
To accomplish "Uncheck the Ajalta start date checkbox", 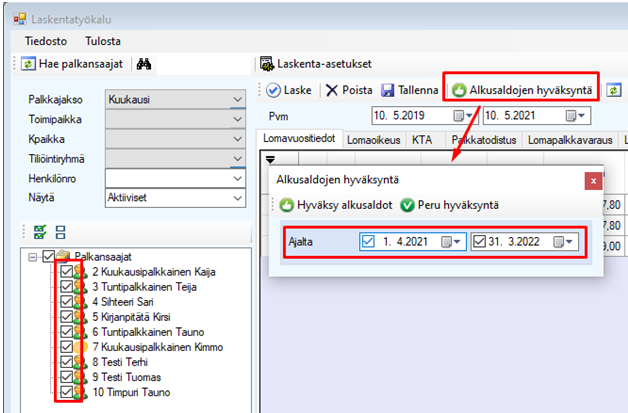I will click(x=367, y=242).
